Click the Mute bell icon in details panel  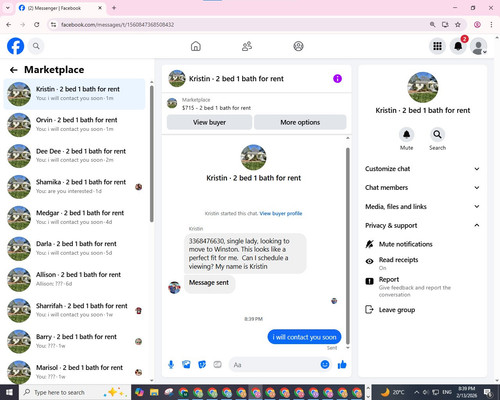pos(406,134)
